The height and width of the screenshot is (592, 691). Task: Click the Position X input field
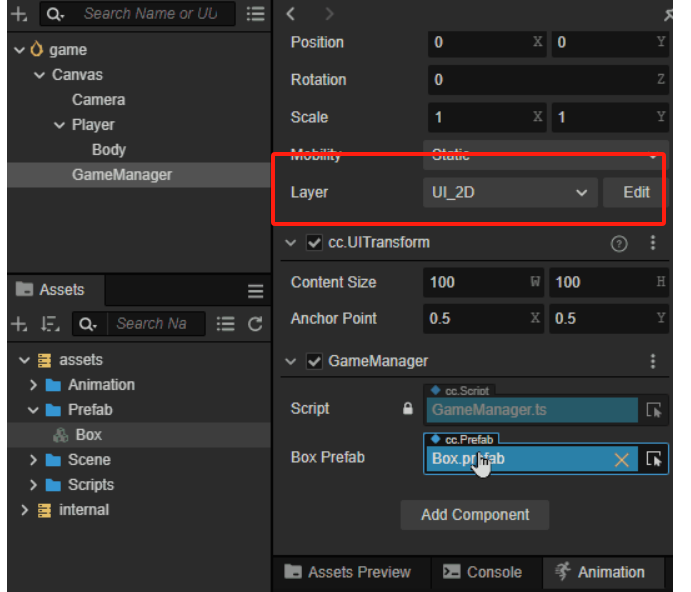487,43
